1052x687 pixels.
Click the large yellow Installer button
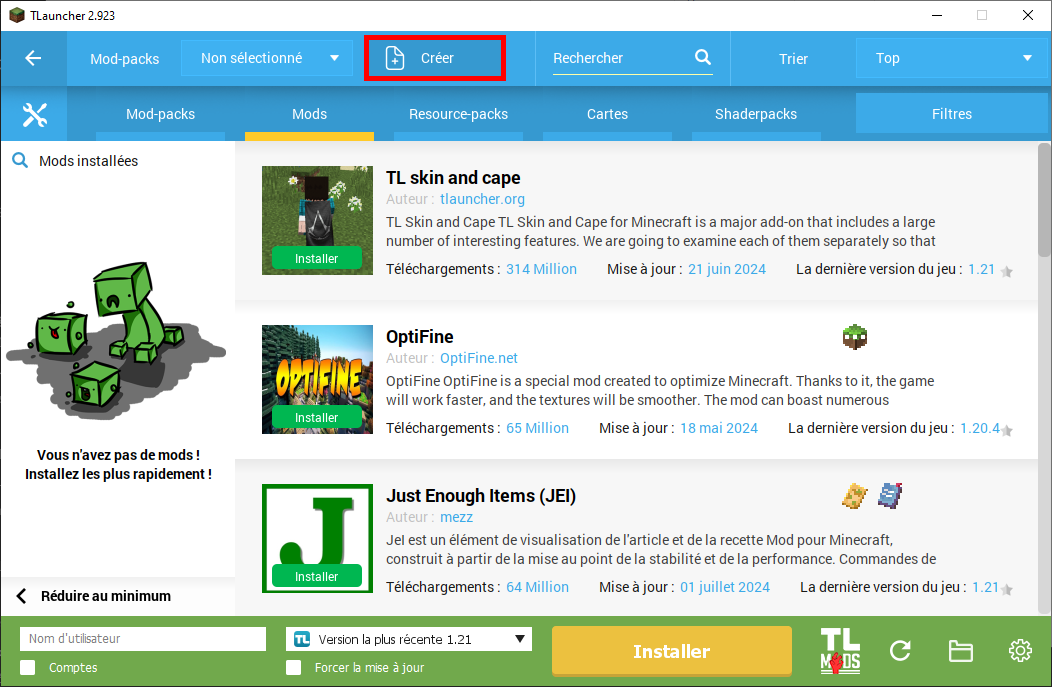[671, 651]
